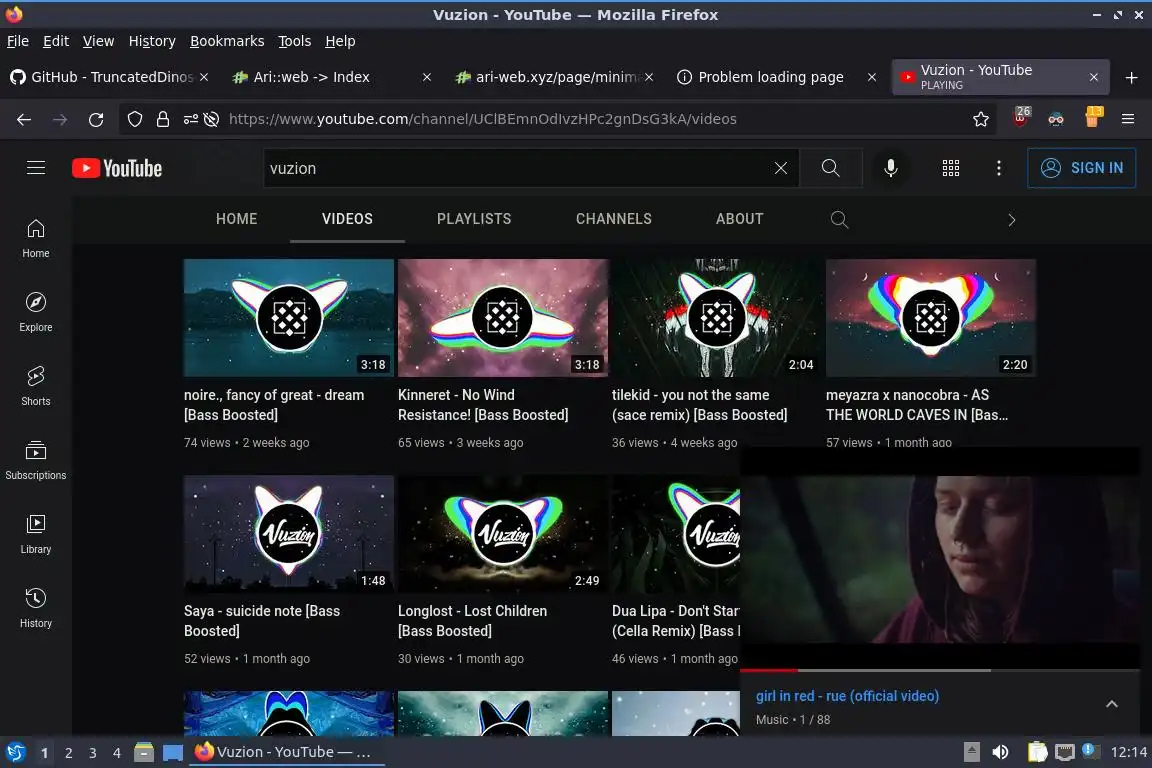This screenshot has width=1152, height=768.
Task: Open Firefox application hamburger menu
Action: [1128, 119]
